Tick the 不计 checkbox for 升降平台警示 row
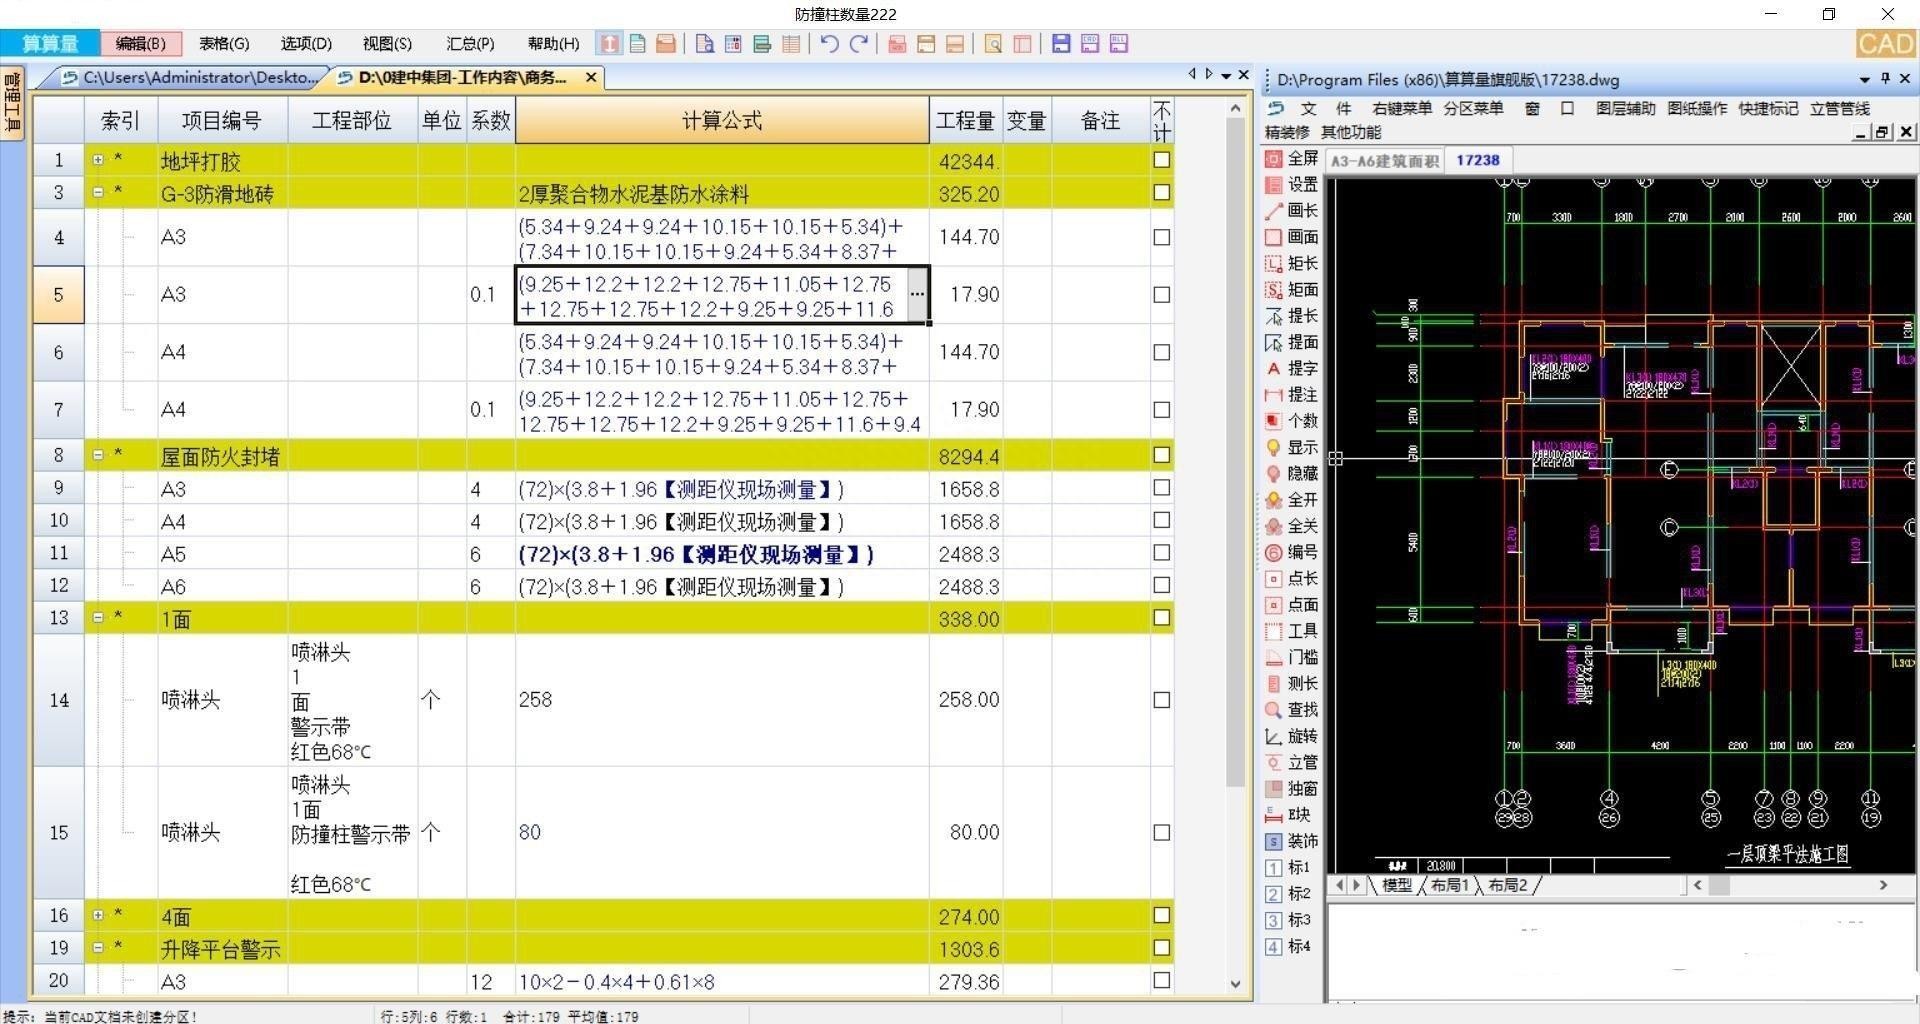 [x=1161, y=948]
